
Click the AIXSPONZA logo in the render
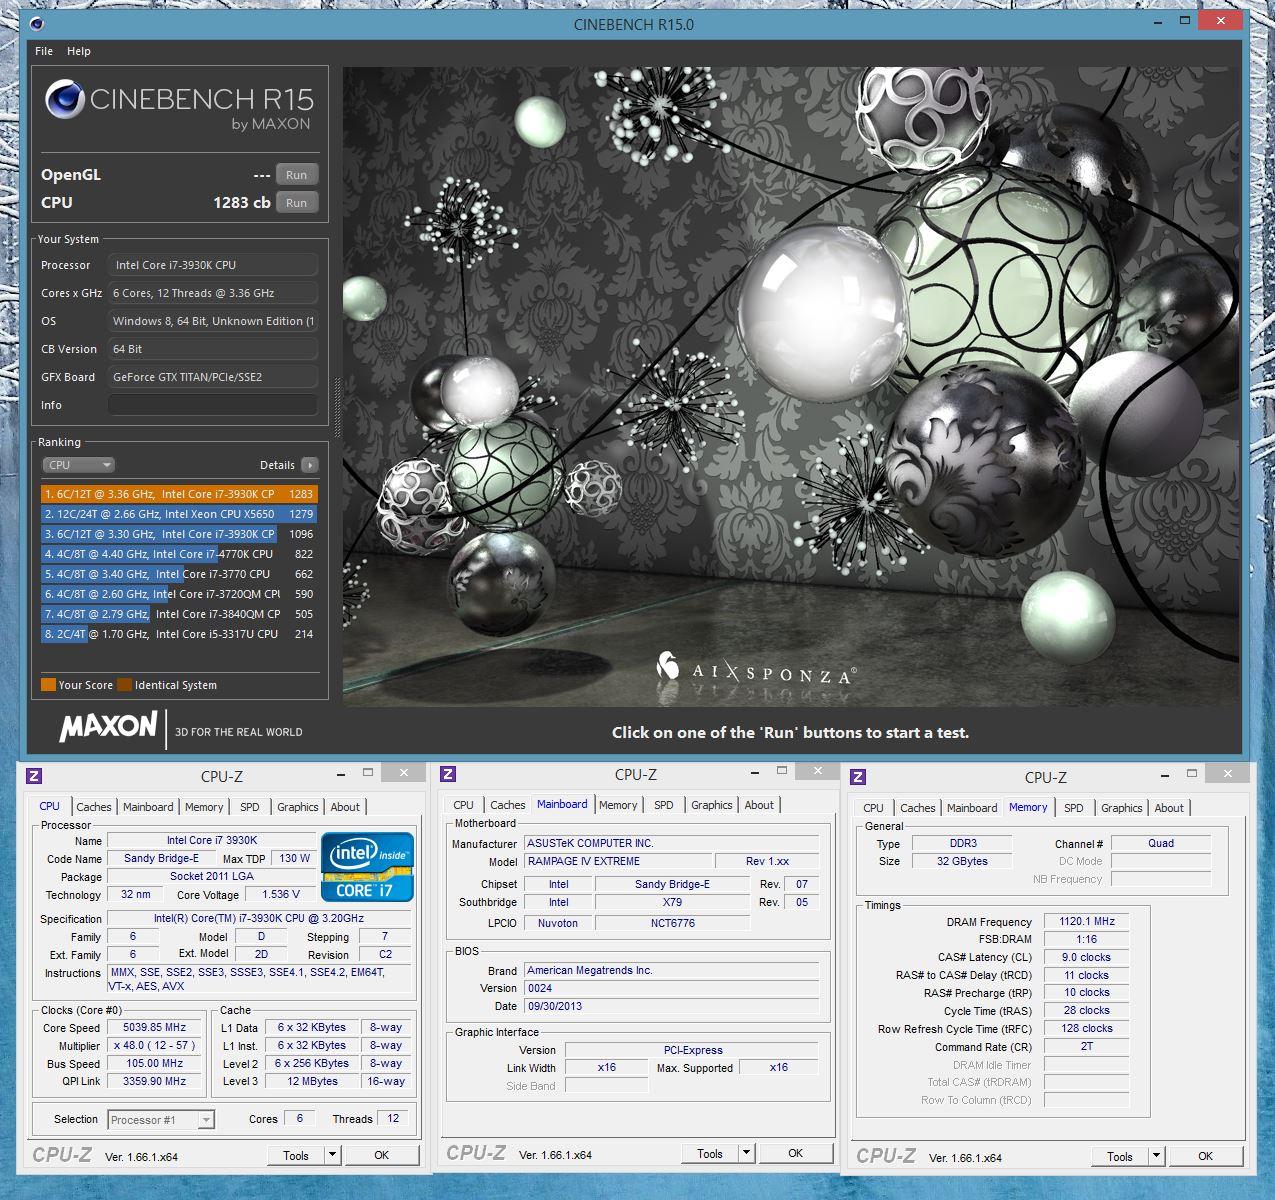(757, 668)
